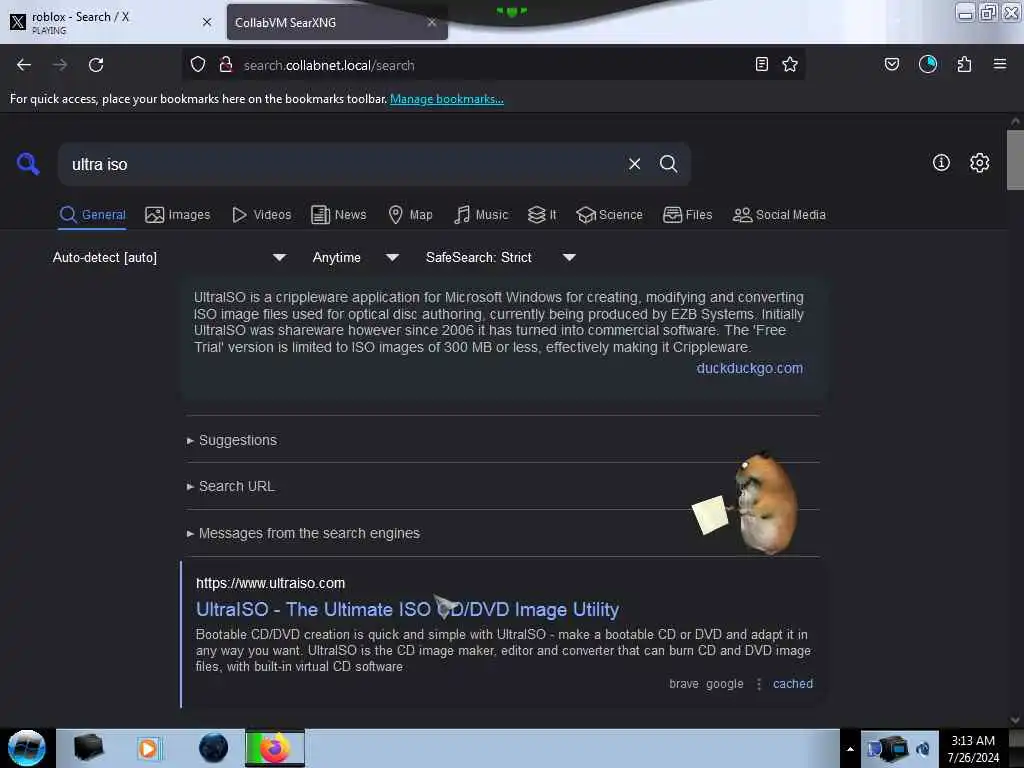Open the Anytime time range dropdown
Viewport: 1024px width, 768px height.
[355, 257]
